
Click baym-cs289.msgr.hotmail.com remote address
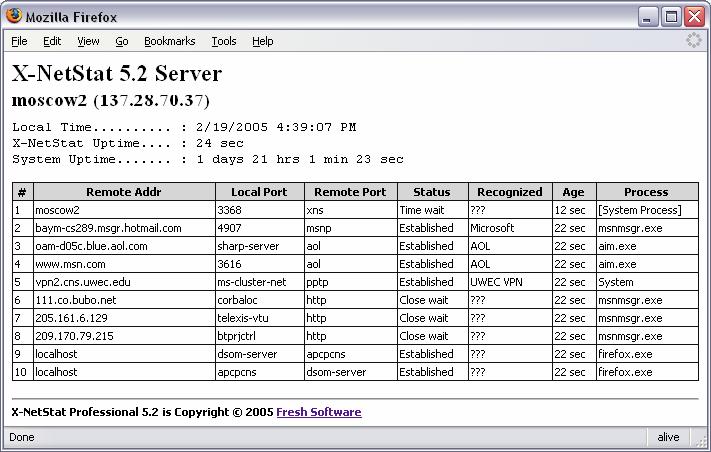pos(108,228)
